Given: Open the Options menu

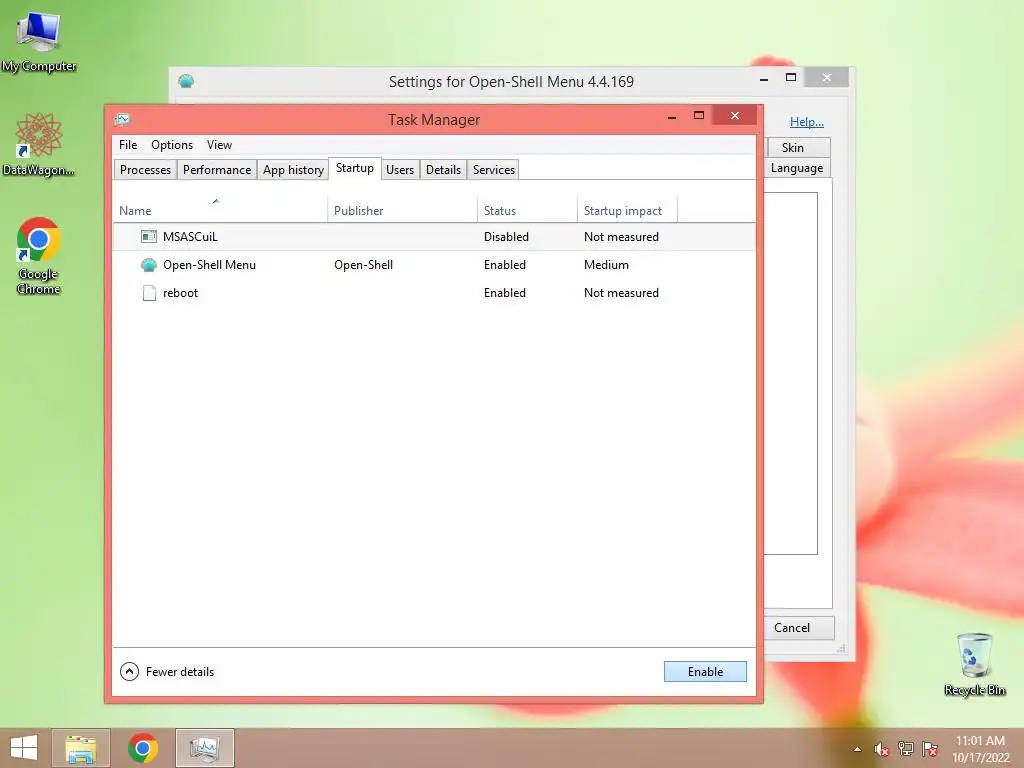Looking at the screenshot, I should click(x=172, y=145).
